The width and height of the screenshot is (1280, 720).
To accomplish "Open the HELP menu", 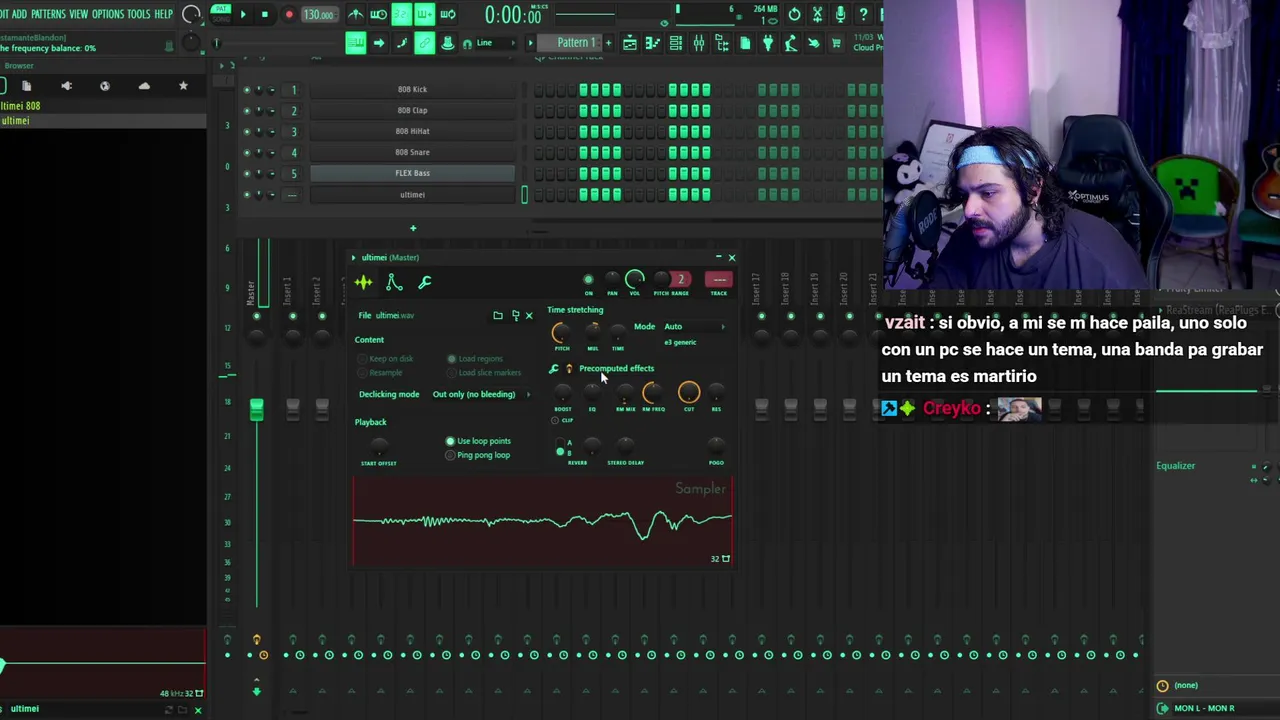I will click(164, 14).
